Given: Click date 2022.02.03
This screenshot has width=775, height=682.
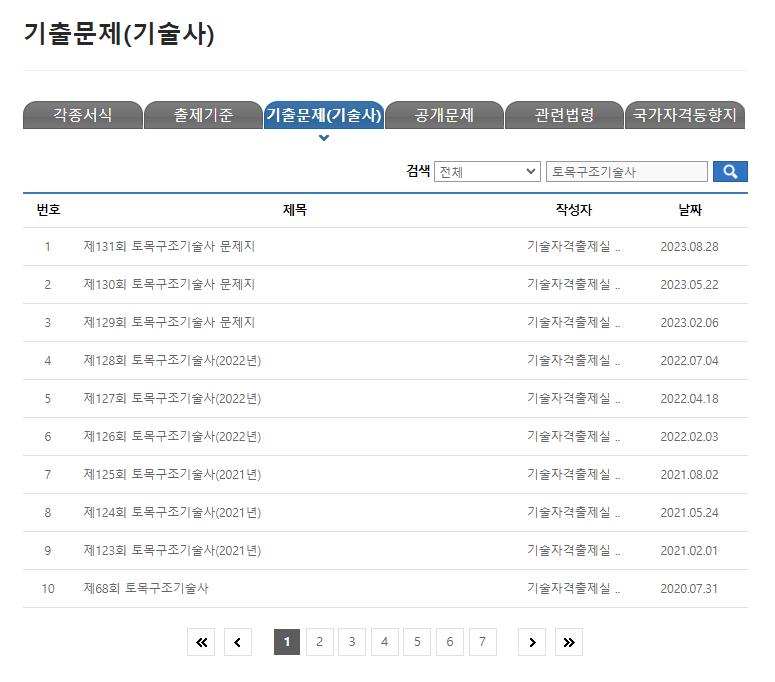Looking at the screenshot, I should click(x=689, y=437).
